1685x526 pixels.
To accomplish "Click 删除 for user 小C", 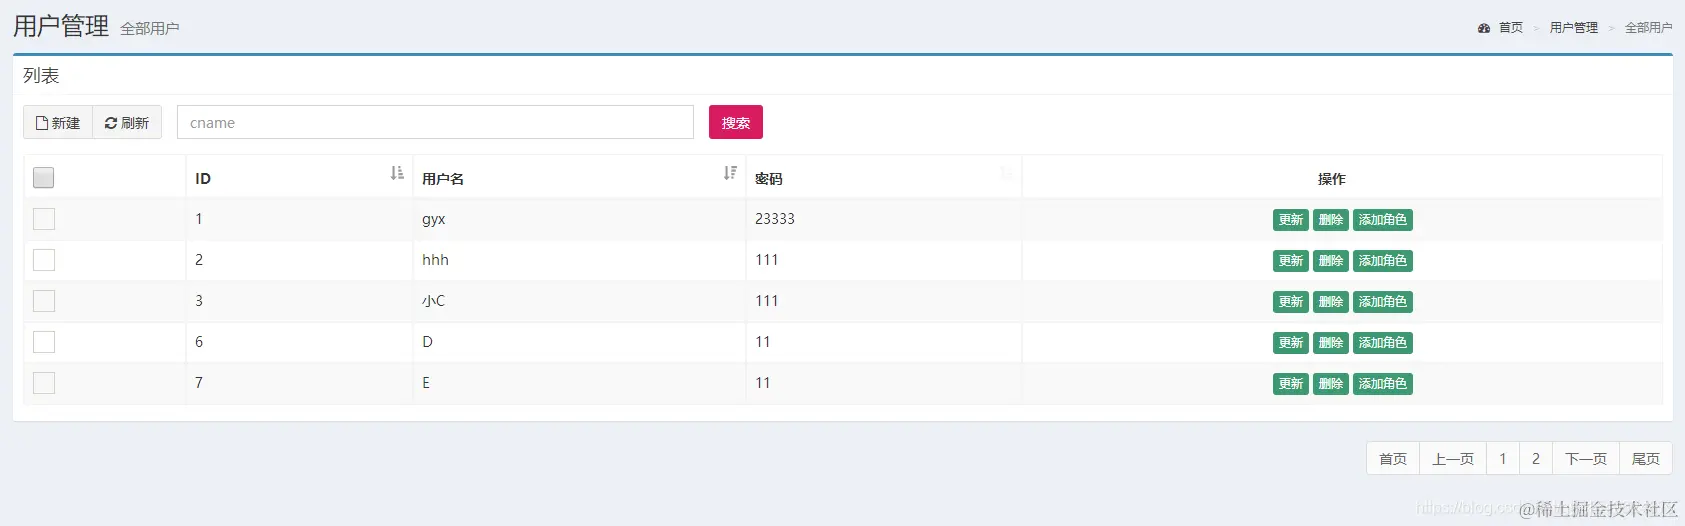I will [x=1331, y=302].
